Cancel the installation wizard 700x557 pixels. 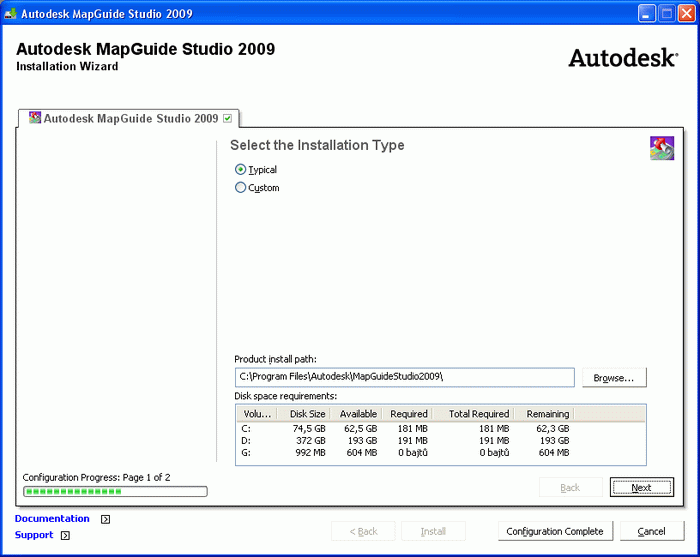click(651, 531)
